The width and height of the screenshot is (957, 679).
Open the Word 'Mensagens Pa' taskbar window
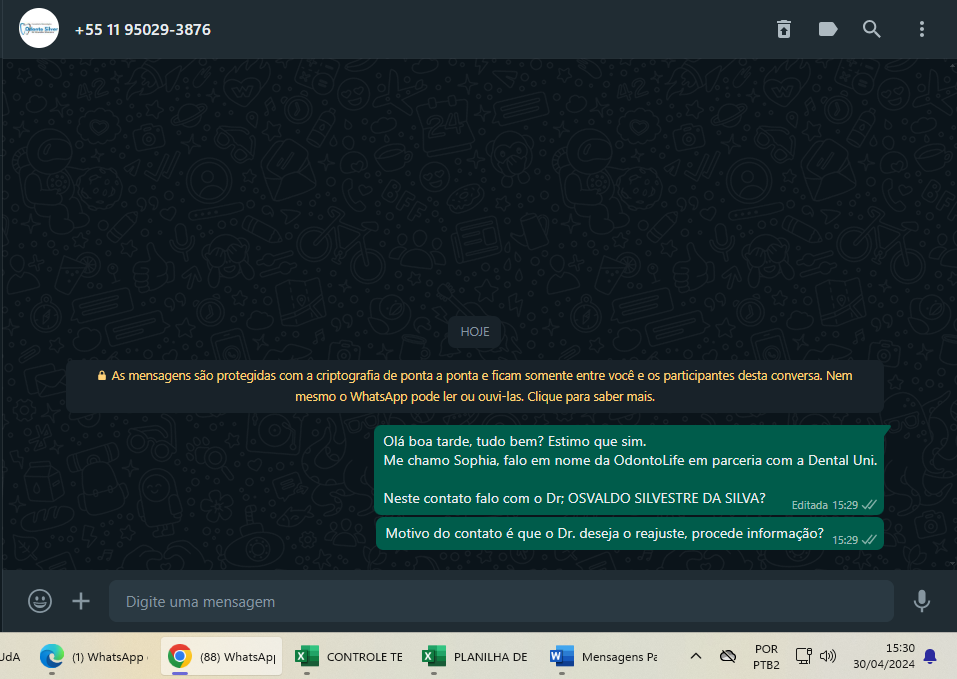coord(603,656)
